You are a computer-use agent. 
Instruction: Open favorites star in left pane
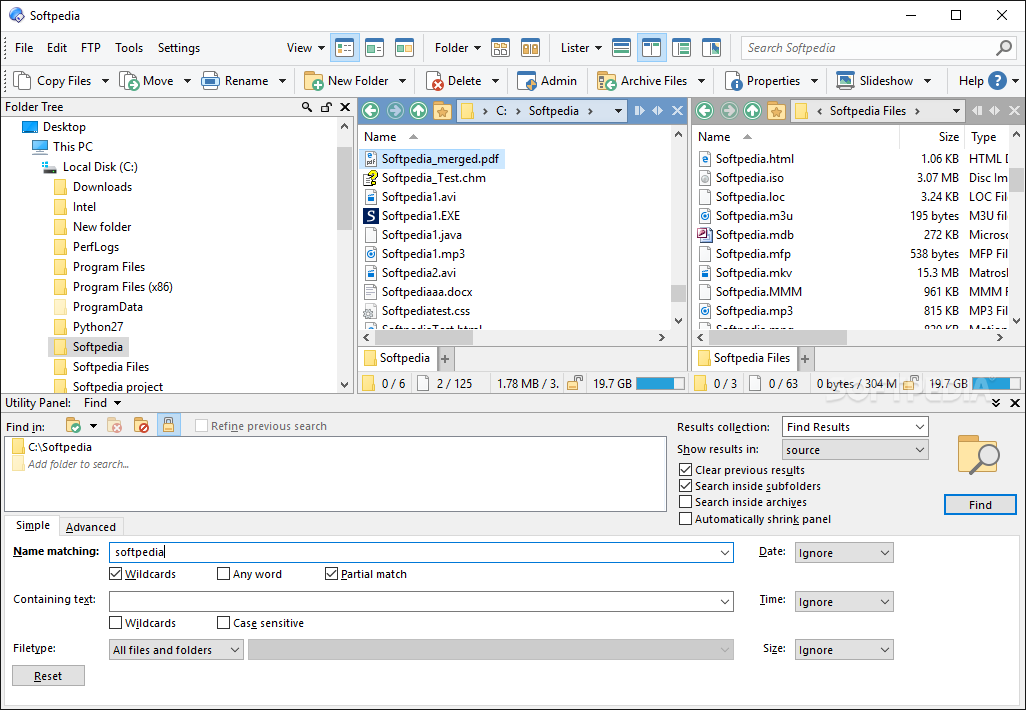tap(442, 111)
